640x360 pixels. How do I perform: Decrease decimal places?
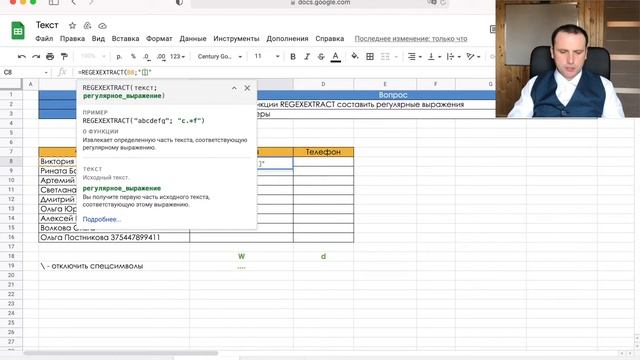pos(147,57)
